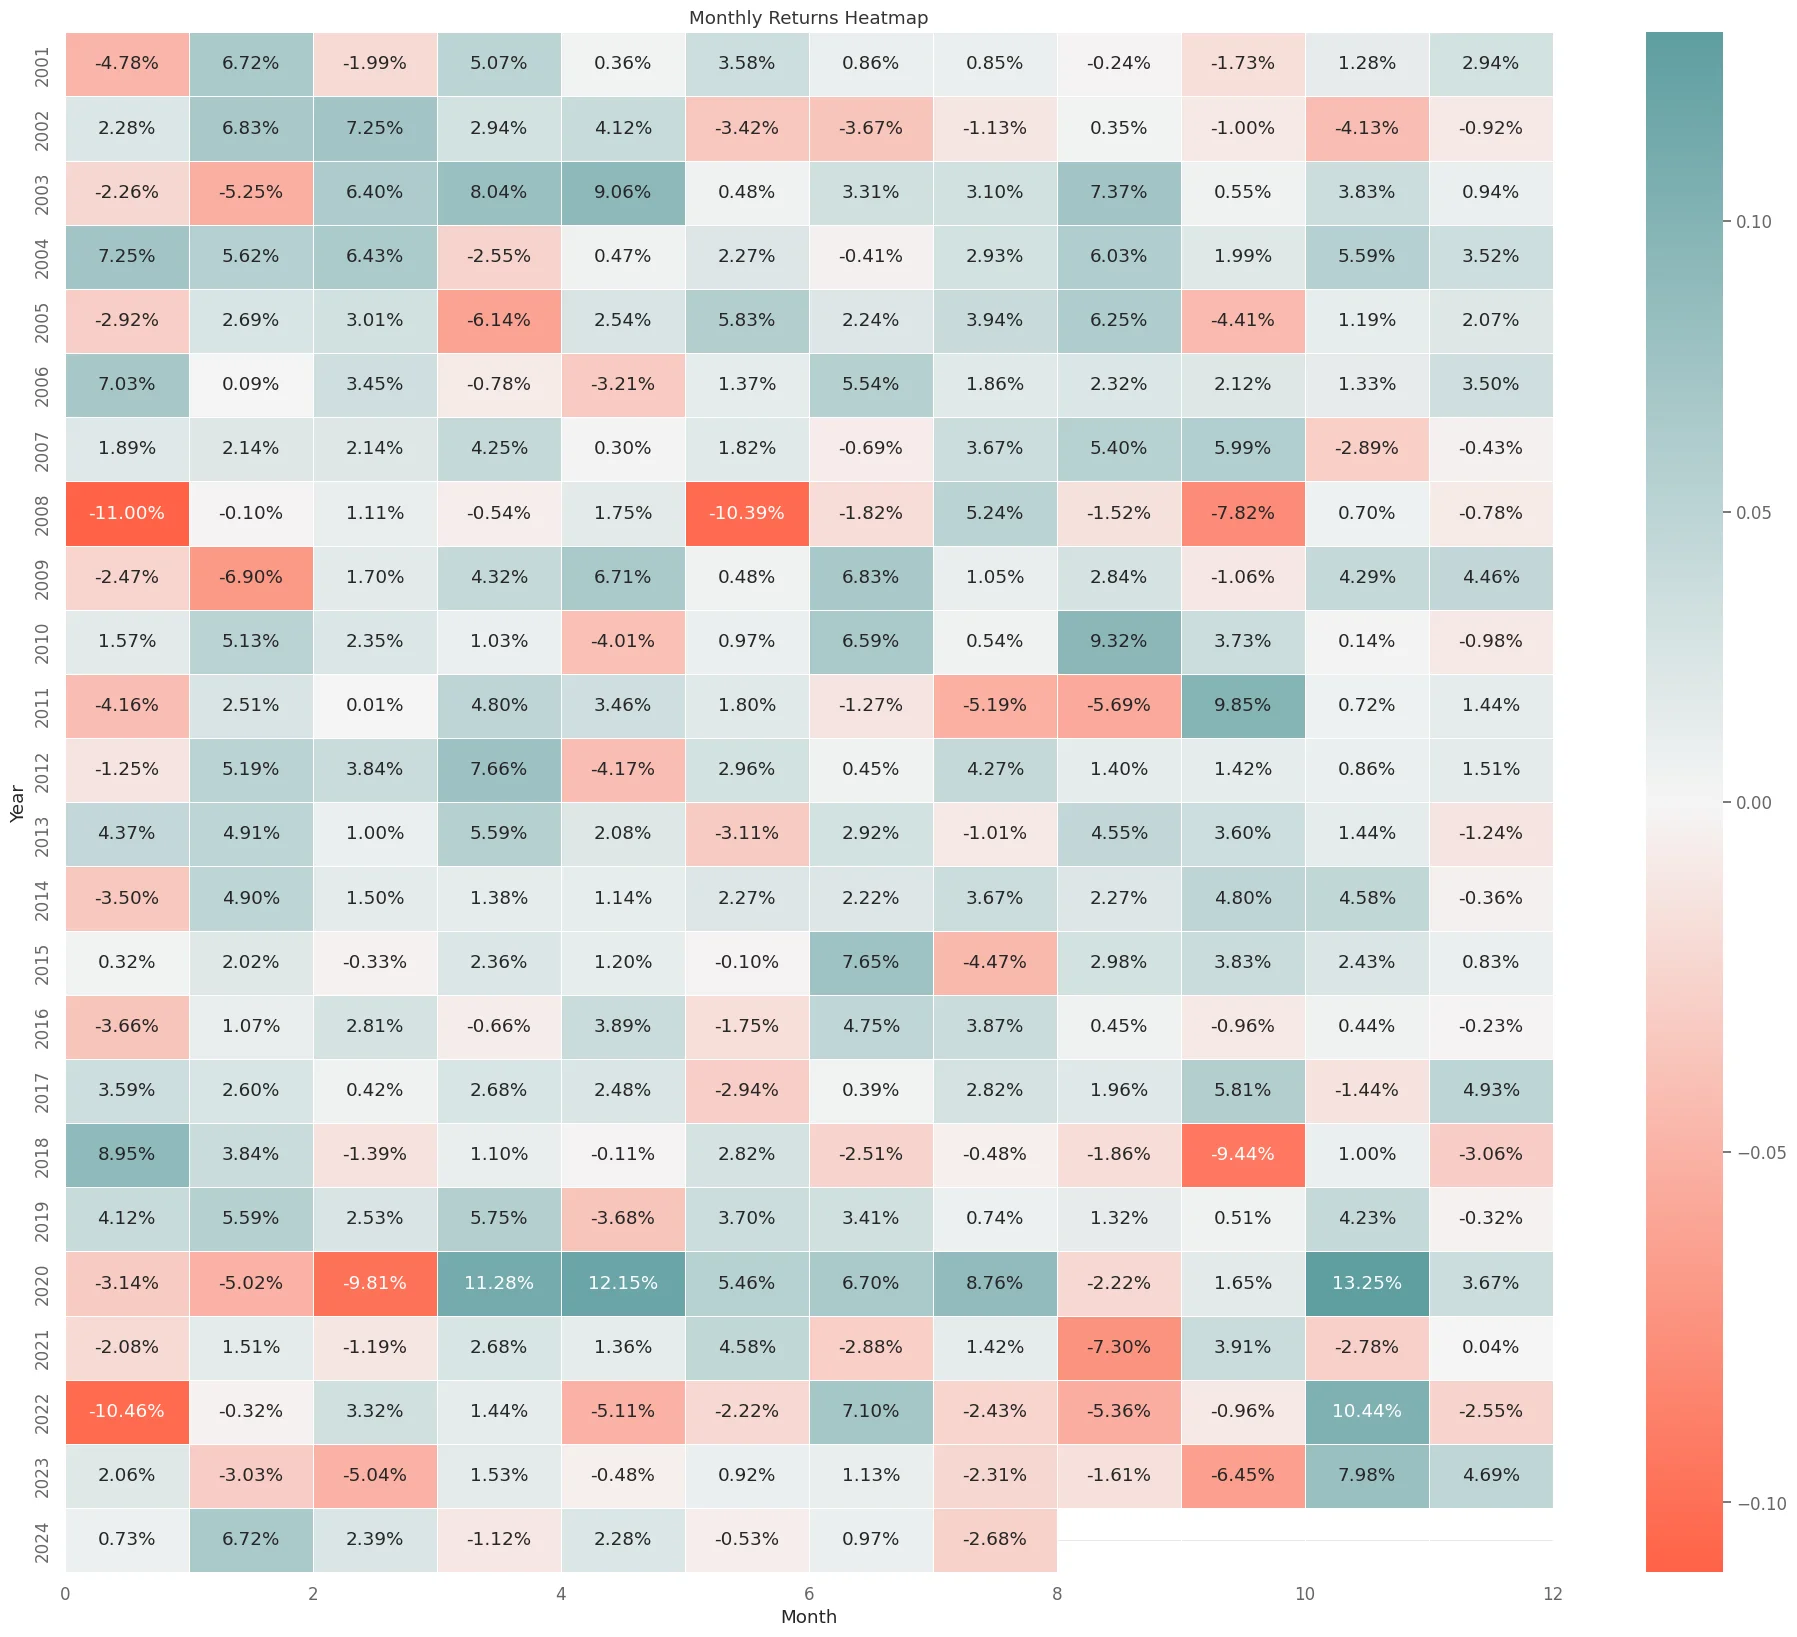Click the -9.44% cell in 2018
Viewport: 1797px width, 1637px height.
(1242, 1154)
